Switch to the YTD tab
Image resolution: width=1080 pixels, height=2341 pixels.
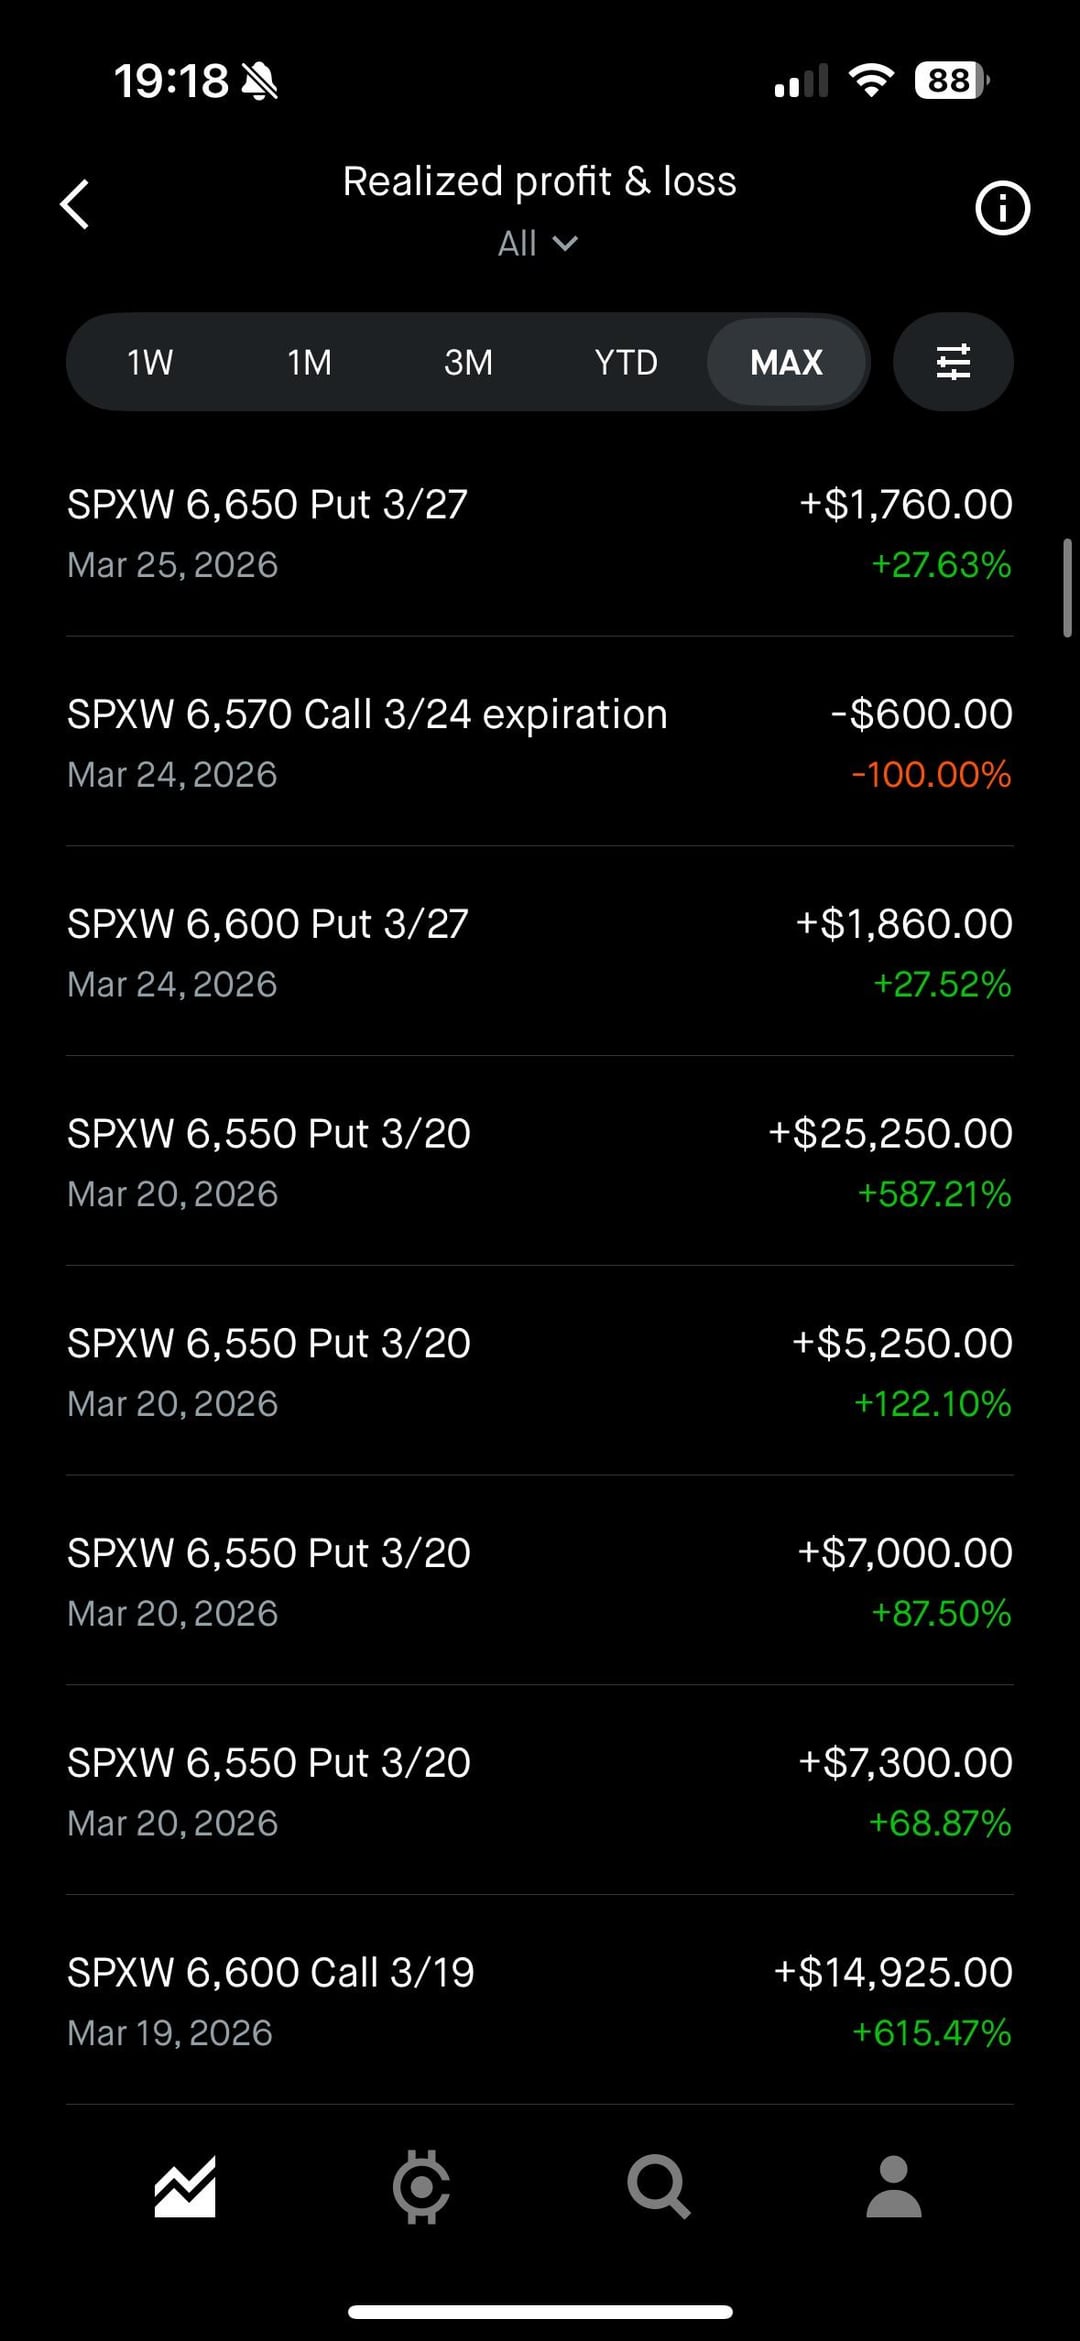[x=626, y=362]
